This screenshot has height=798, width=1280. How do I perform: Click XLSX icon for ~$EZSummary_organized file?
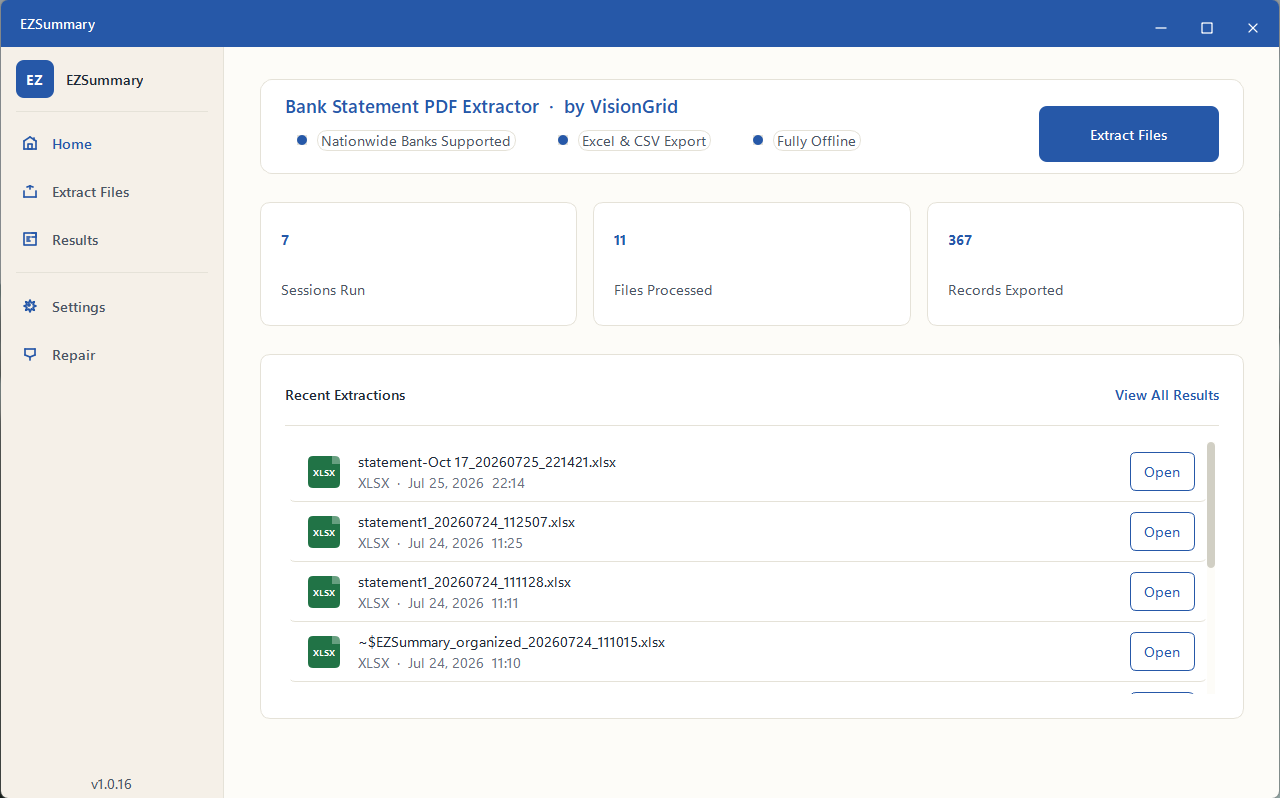(324, 652)
